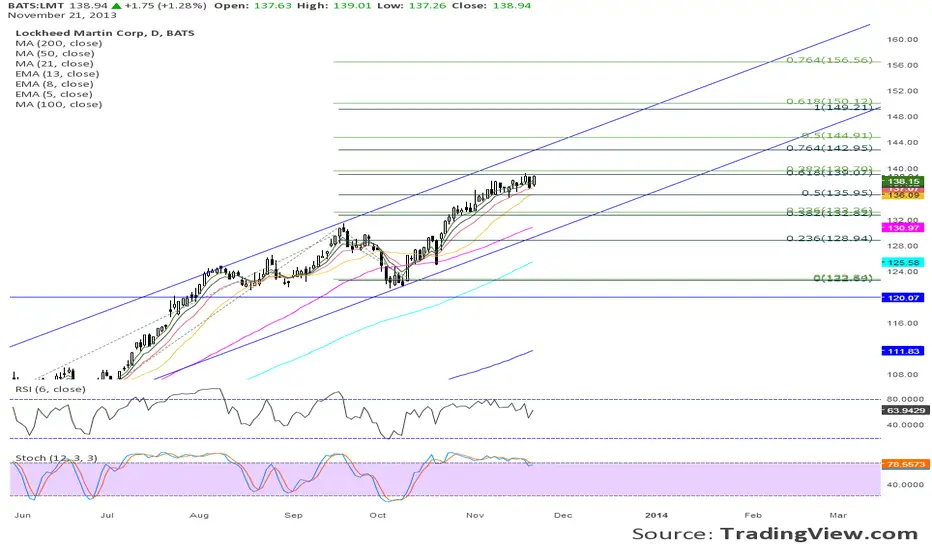
Task: Click the MA (21, close) indicator label
Action: pyautogui.click(x=54, y=64)
